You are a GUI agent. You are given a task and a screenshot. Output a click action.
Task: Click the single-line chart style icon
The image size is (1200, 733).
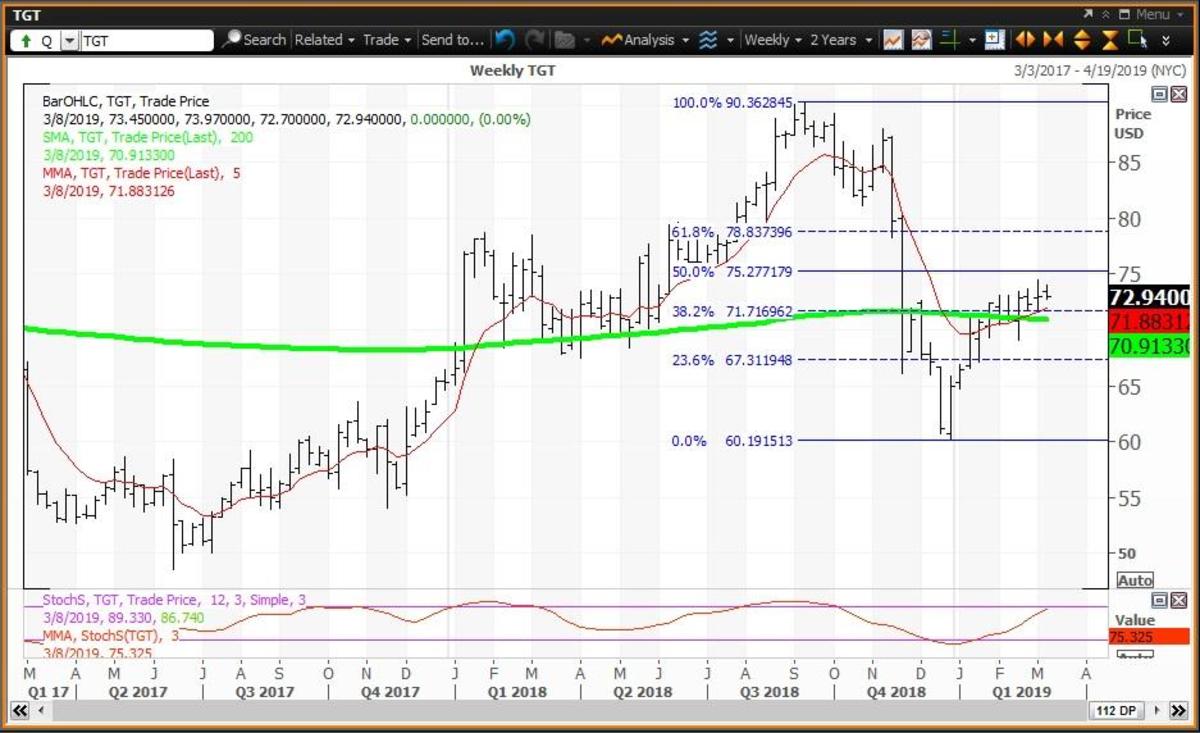point(892,40)
